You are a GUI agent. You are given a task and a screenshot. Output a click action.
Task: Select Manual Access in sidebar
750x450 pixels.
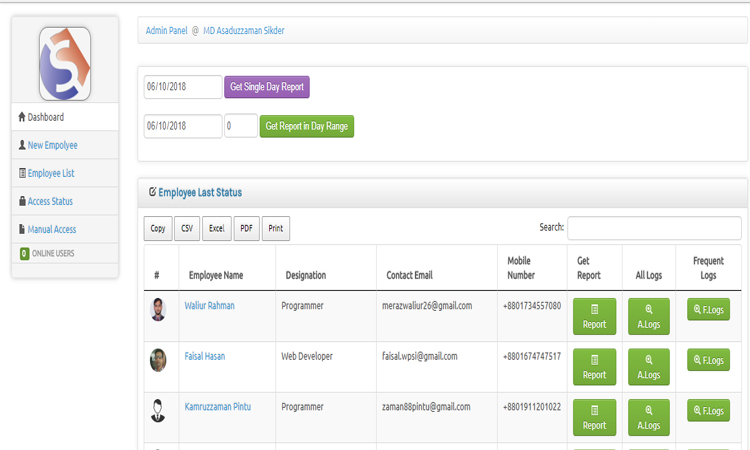tap(52, 229)
